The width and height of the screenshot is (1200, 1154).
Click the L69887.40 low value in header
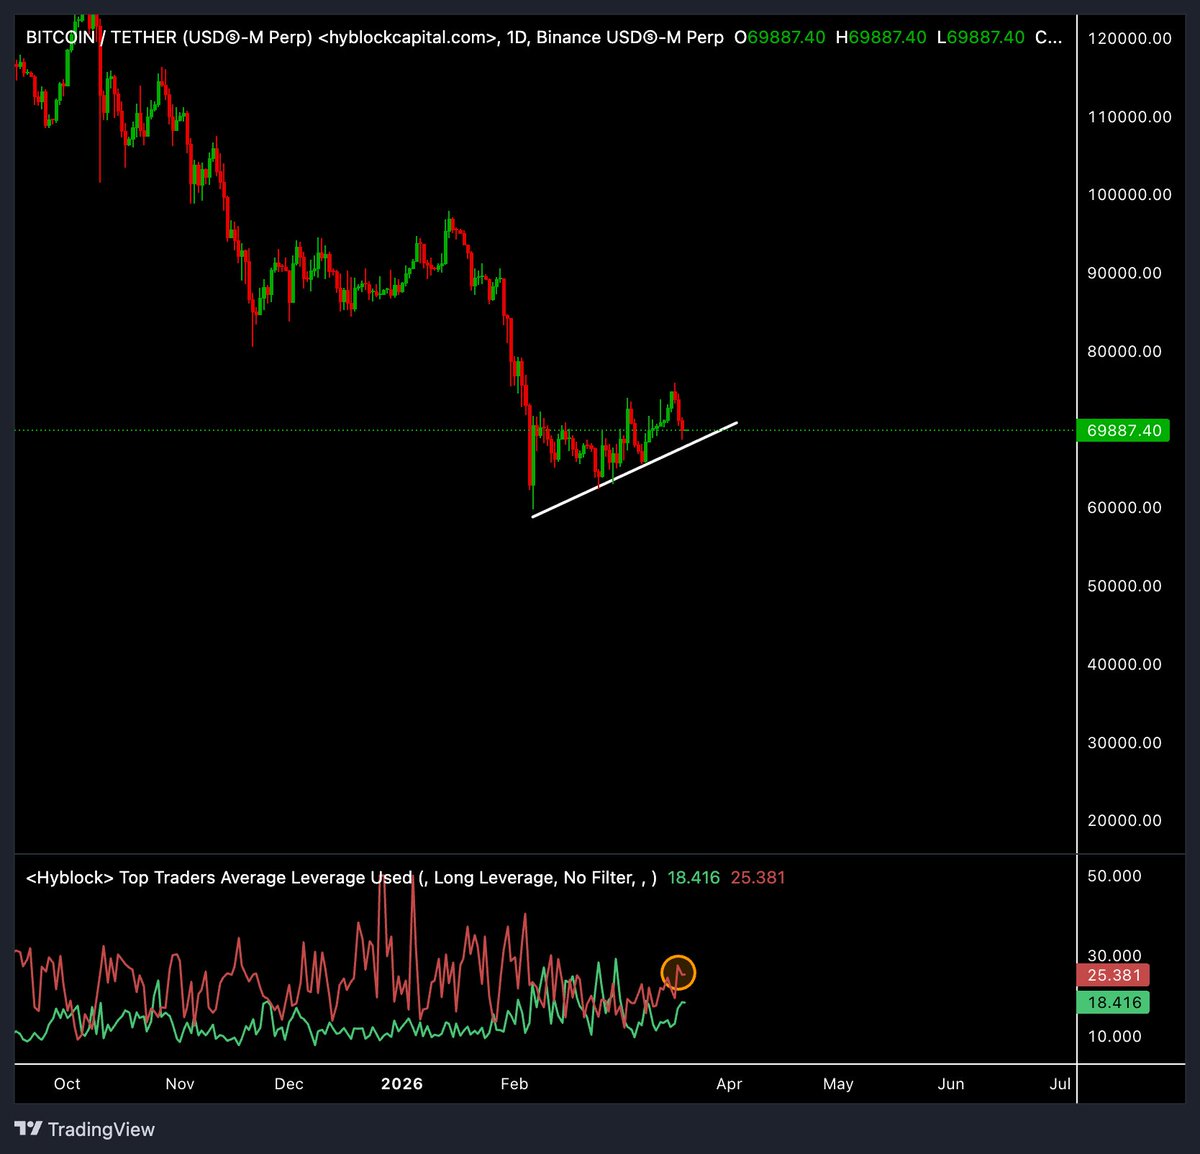(x=981, y=37)
